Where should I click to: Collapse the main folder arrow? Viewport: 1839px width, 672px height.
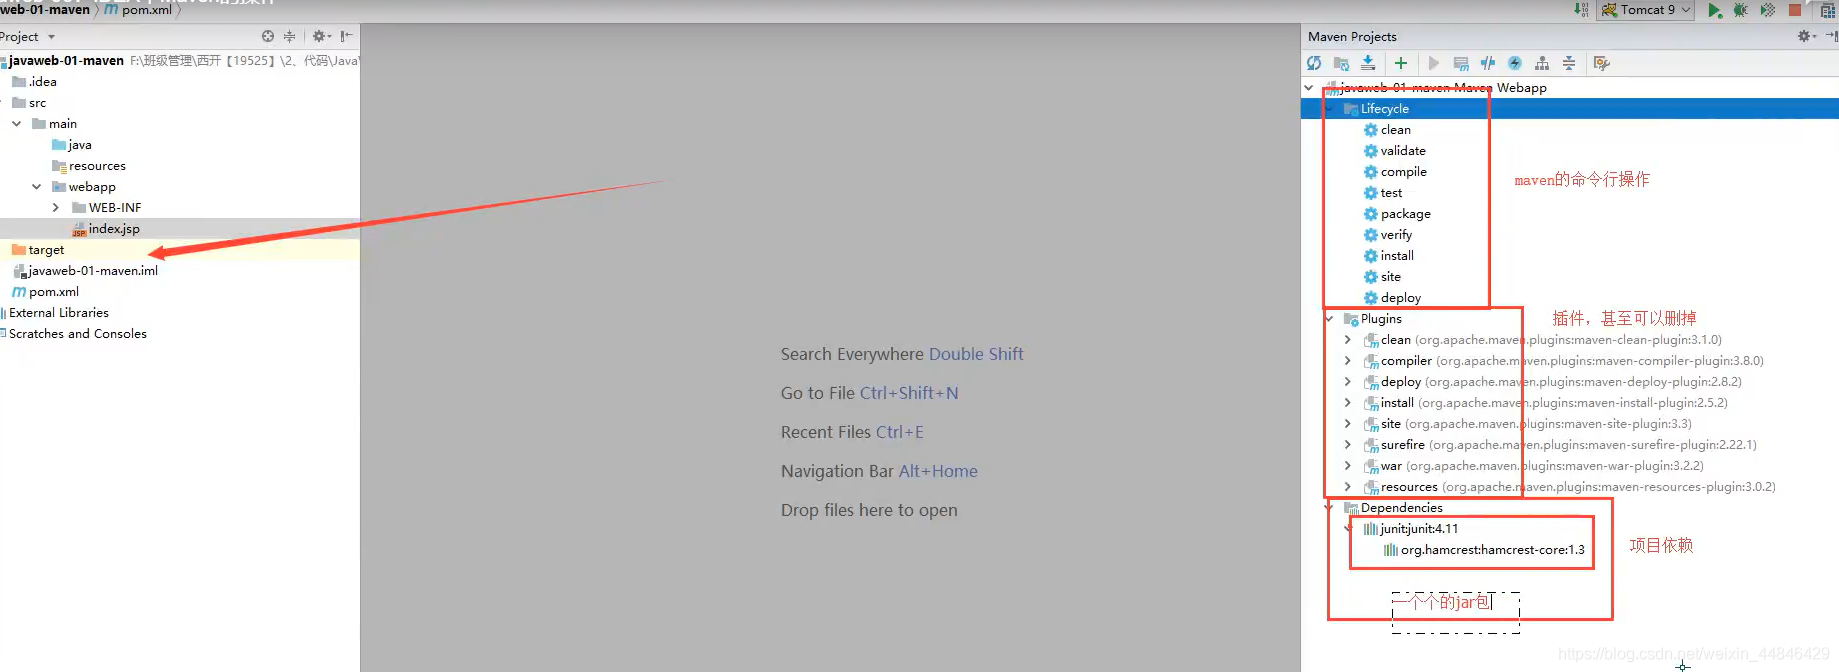[x=17, y=124]
